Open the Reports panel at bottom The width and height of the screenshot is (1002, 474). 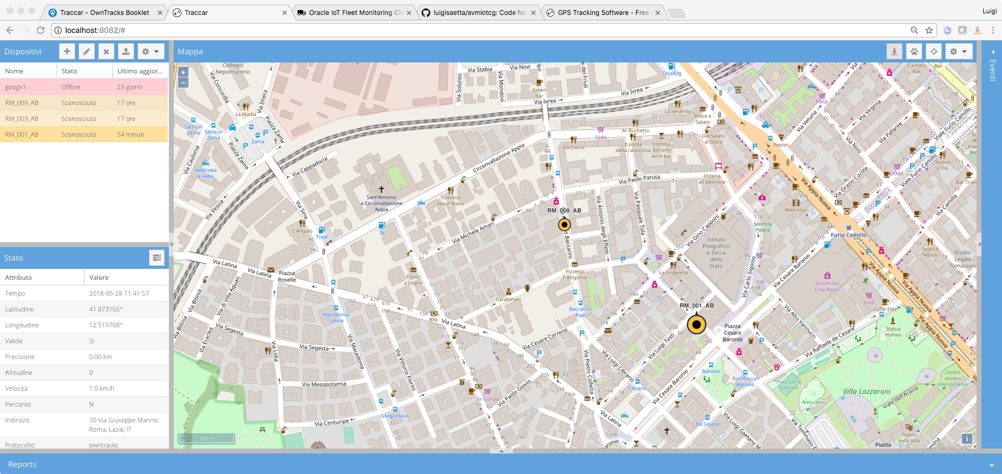point(22,464)
